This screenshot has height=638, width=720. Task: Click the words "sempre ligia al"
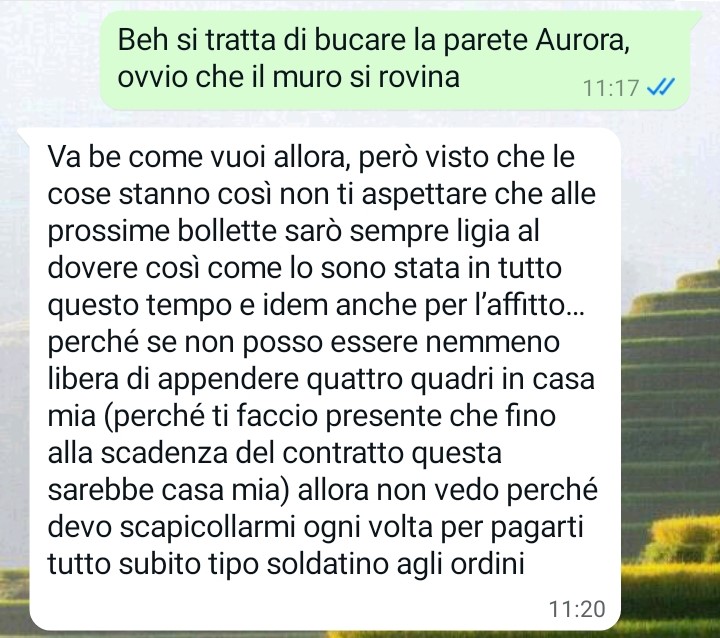point(444,231)
